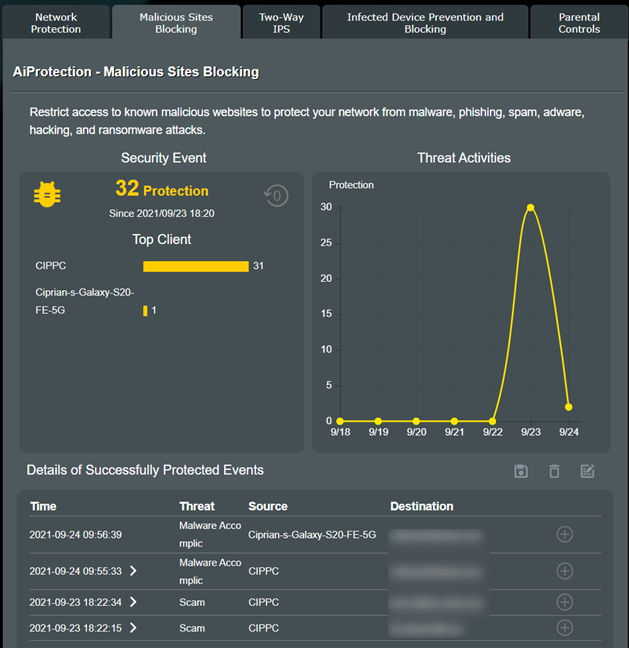Click the plus icon for 18:22:15 event
This screenshot has width=629, height=648.
(x=565, y=628)
